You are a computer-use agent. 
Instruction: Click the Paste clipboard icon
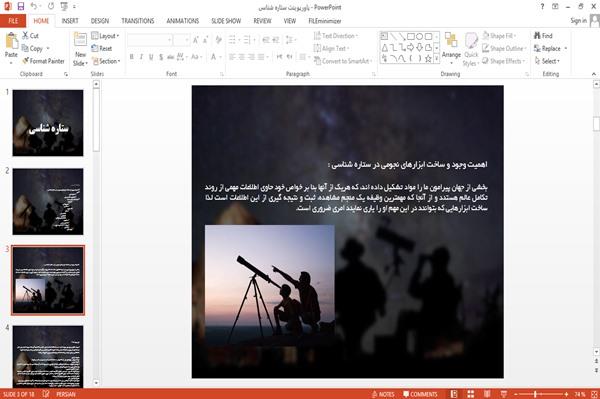(x=11, y=41)
